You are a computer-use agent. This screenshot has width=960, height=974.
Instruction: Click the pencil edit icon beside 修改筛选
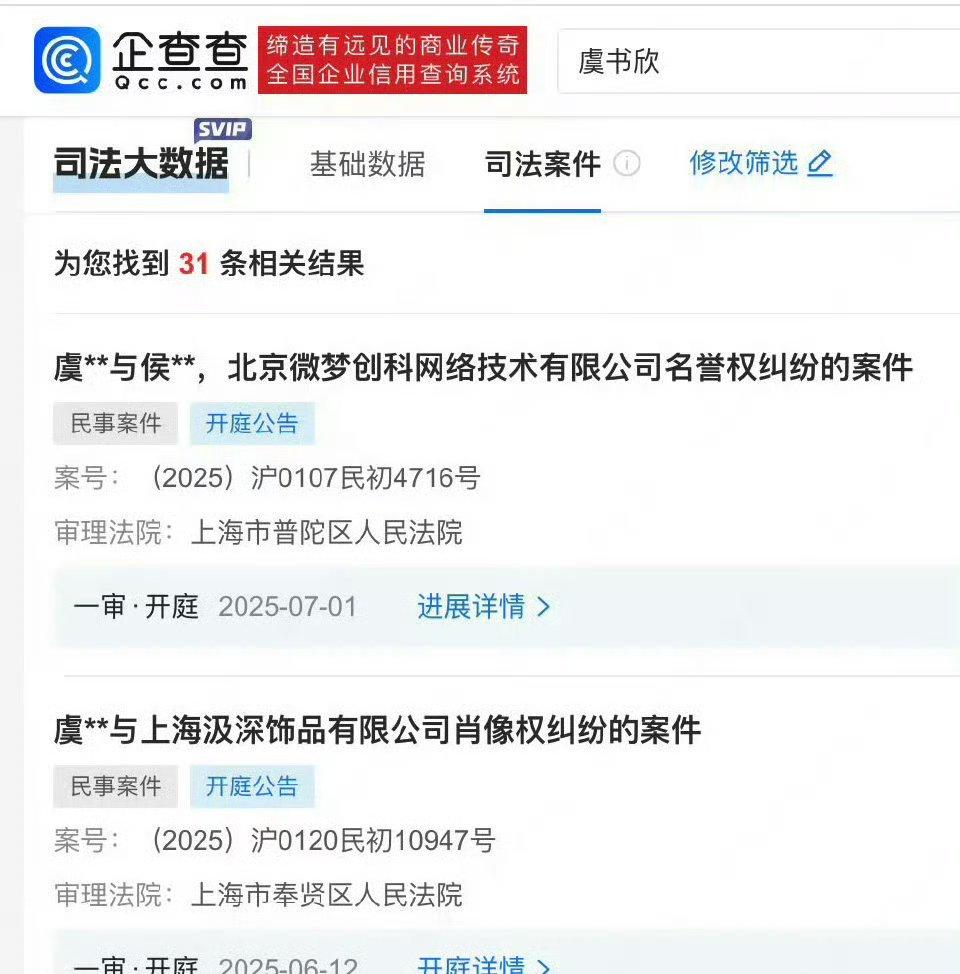coord(820,163)
